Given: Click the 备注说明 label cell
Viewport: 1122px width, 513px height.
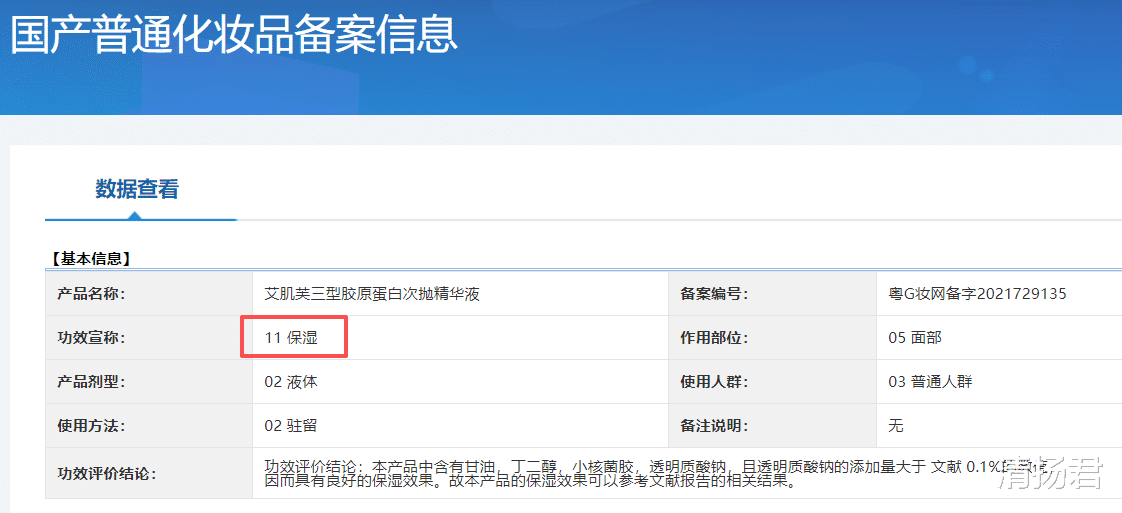Looking at the screenshot, I should click(x=773, y=426).
